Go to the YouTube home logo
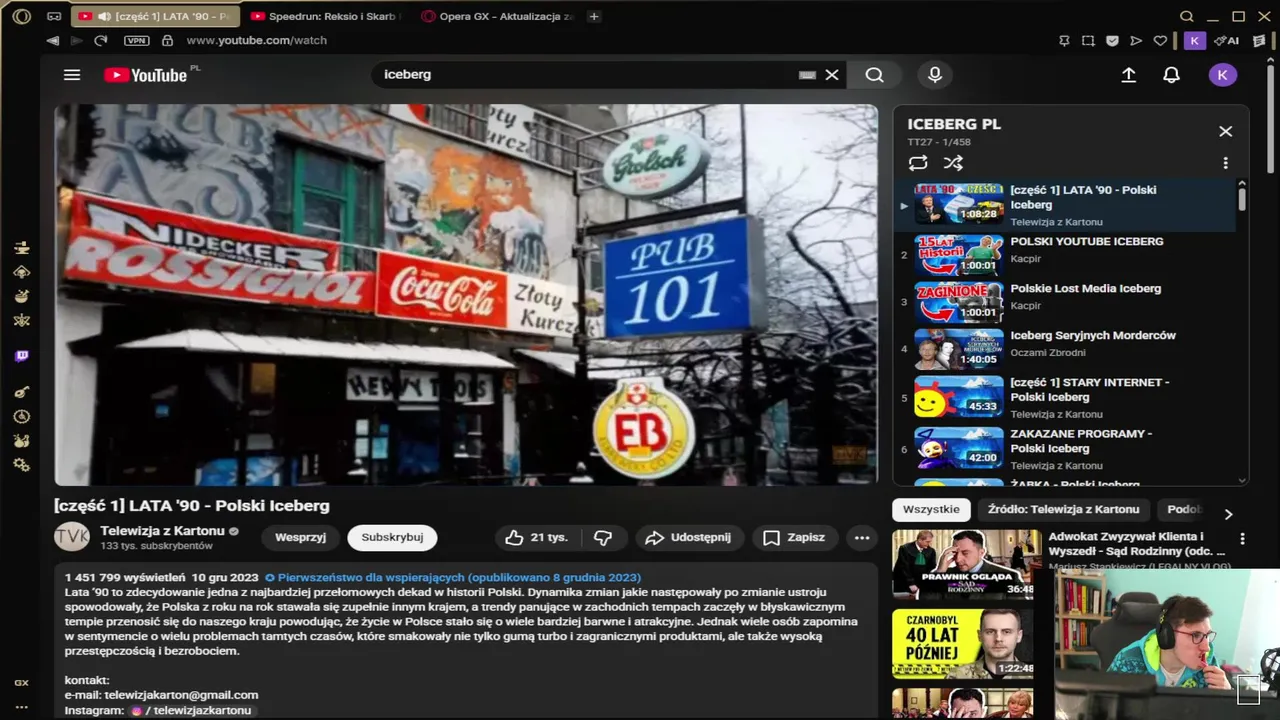Screen dimensions: 1280x720 pos(147,75)
